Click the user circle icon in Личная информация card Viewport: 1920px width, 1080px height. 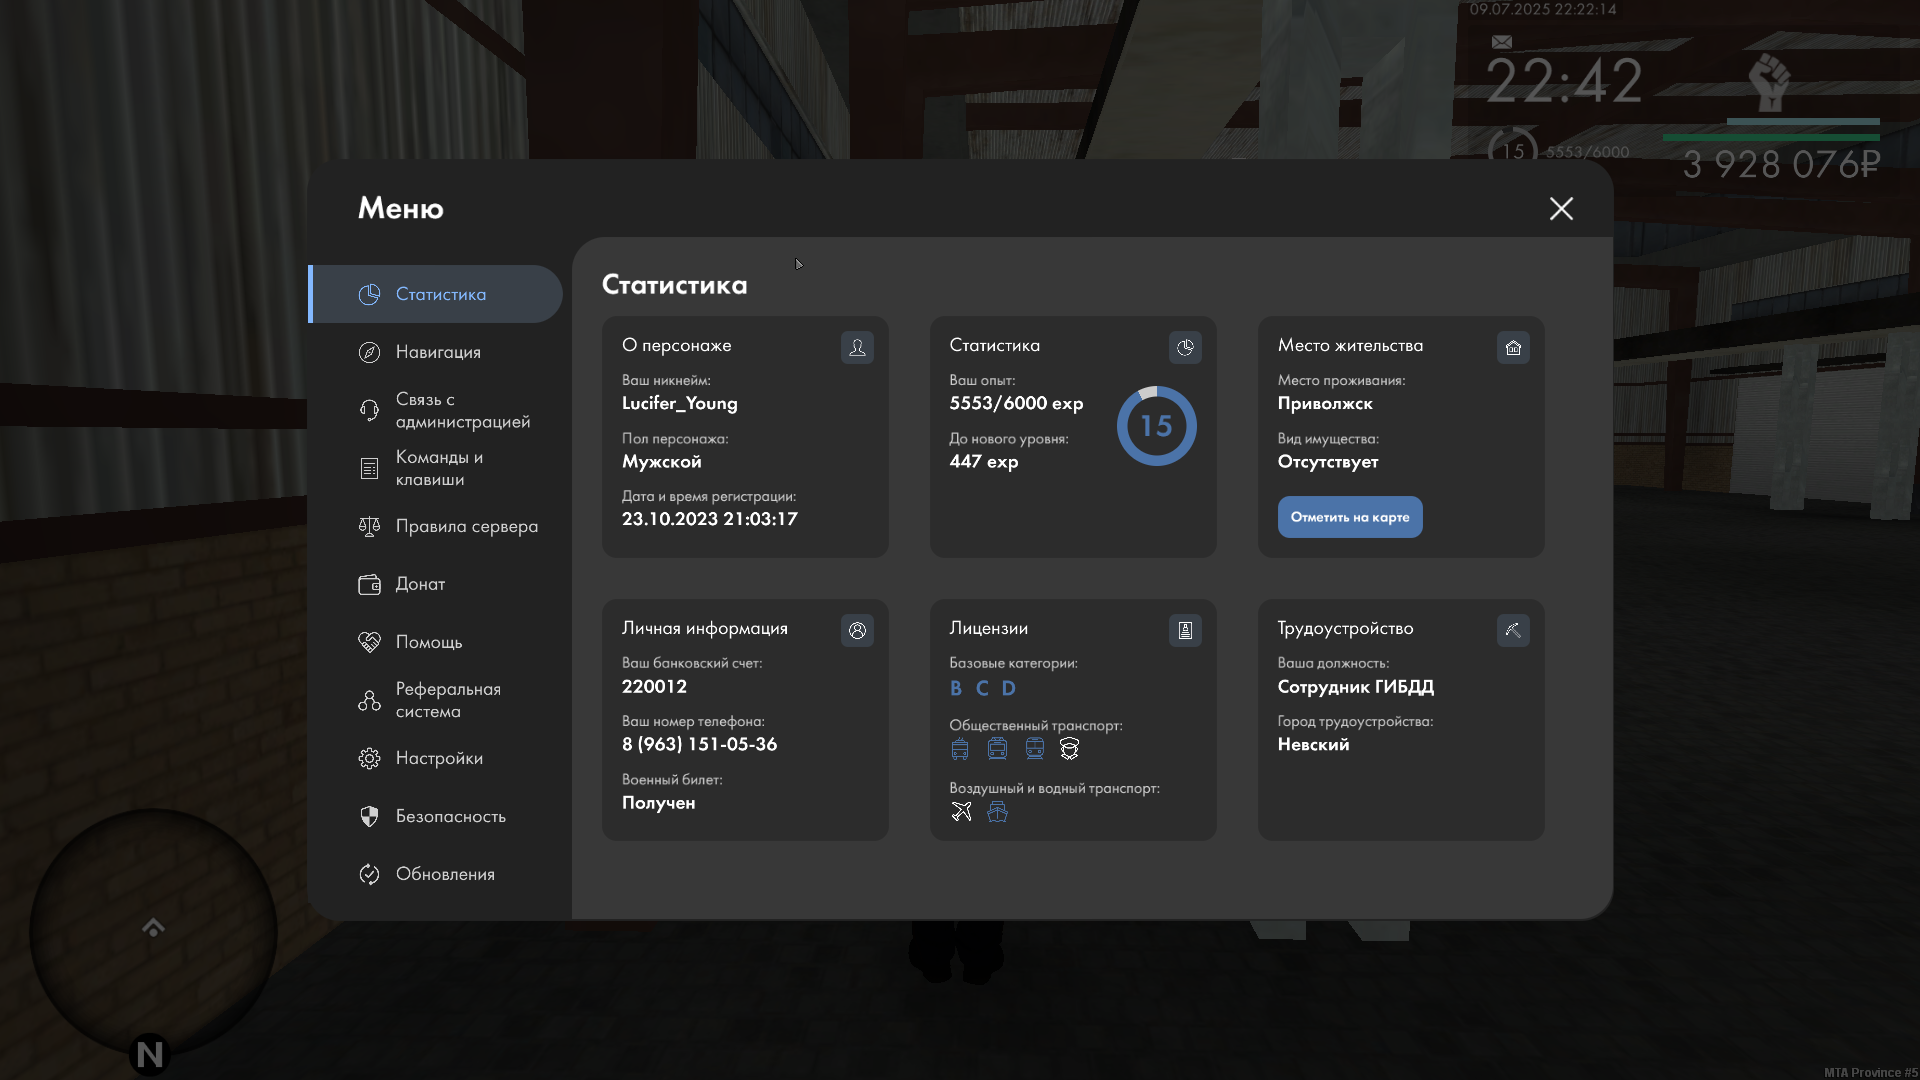click(x=857, y=630)
